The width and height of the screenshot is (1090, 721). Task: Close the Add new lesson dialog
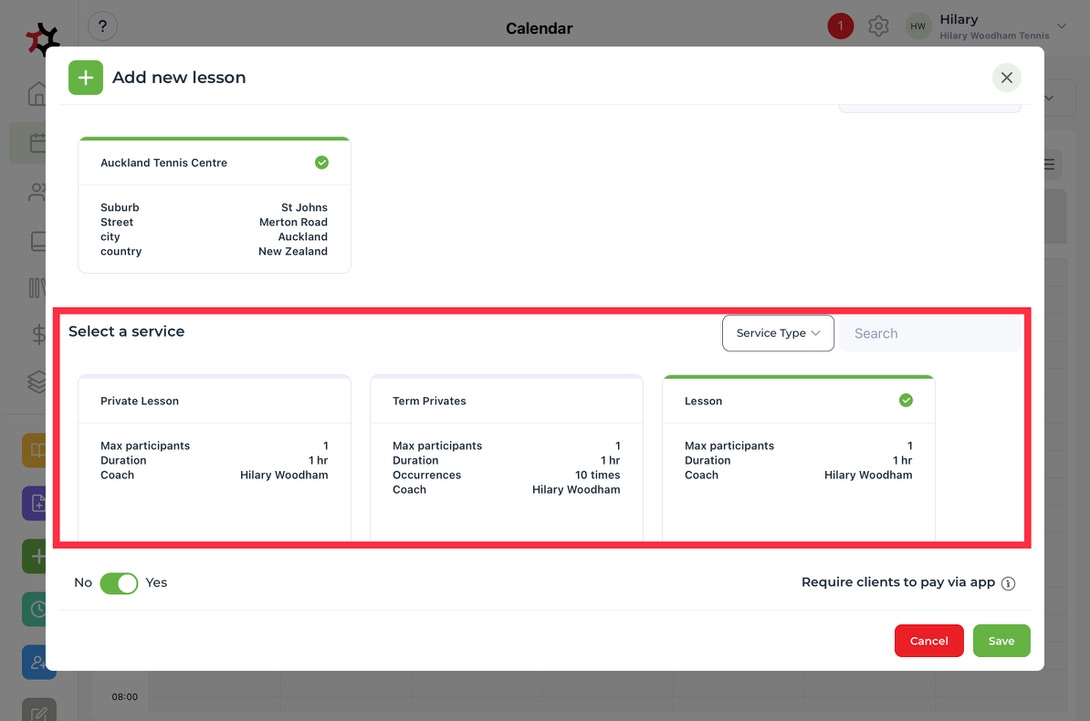click(x=1006, y=78)
